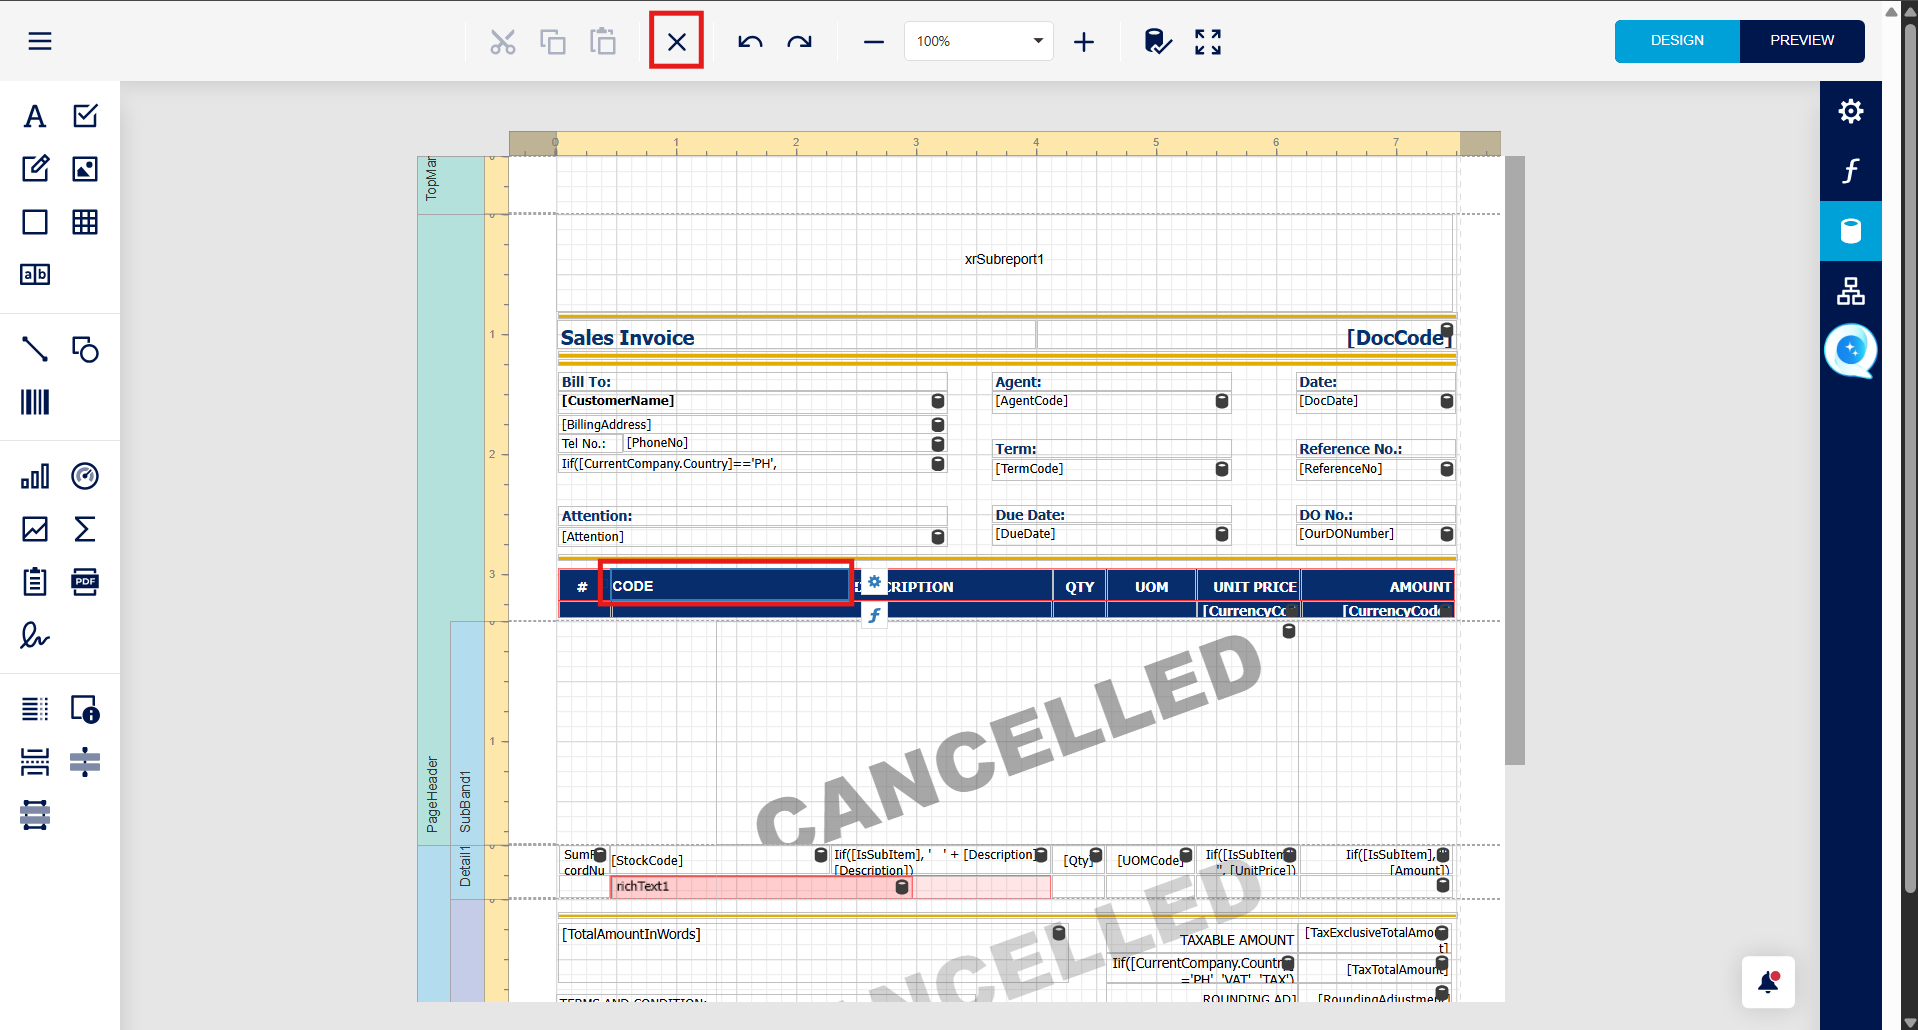Screen dimensions: 1918x1030
Task: Select the Page Info control tool
Action: click(x=85, y=709)
